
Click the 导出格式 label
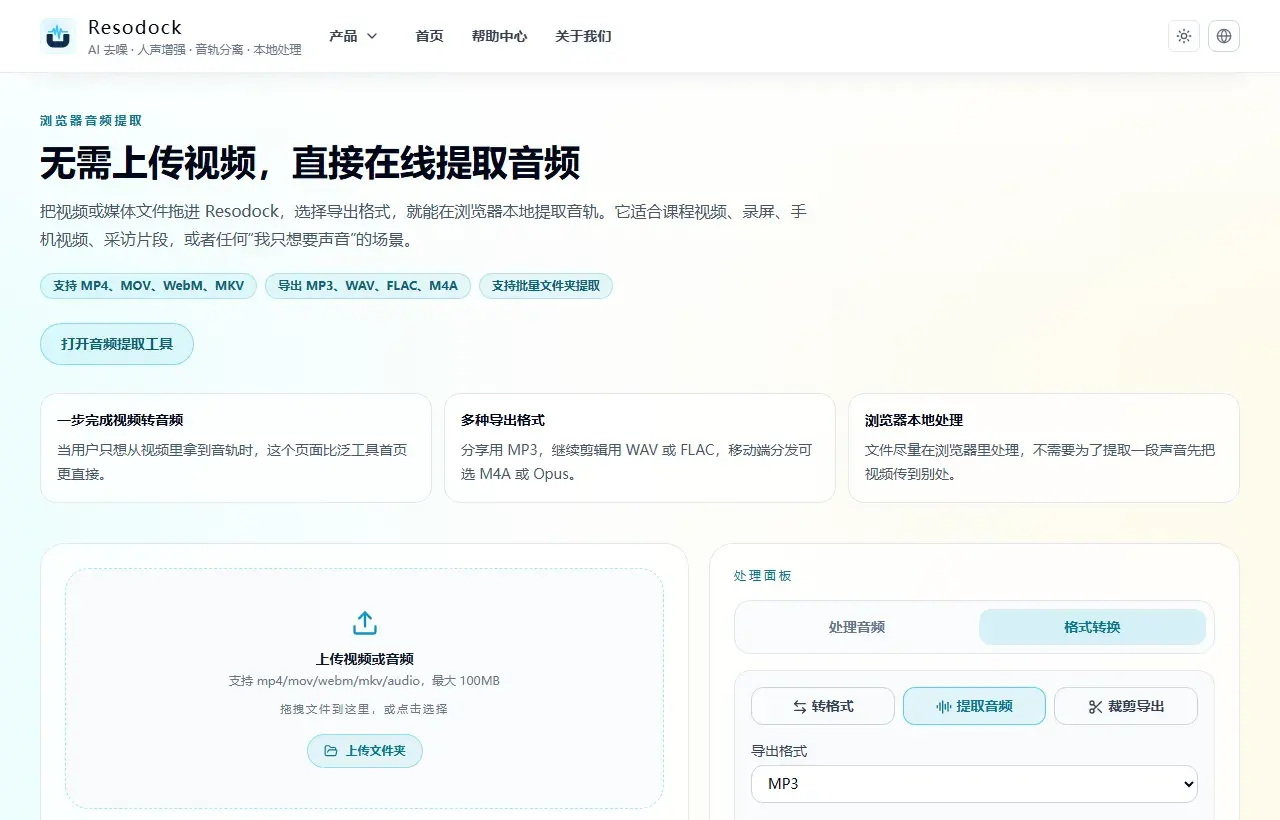click(x=779, y=751)
